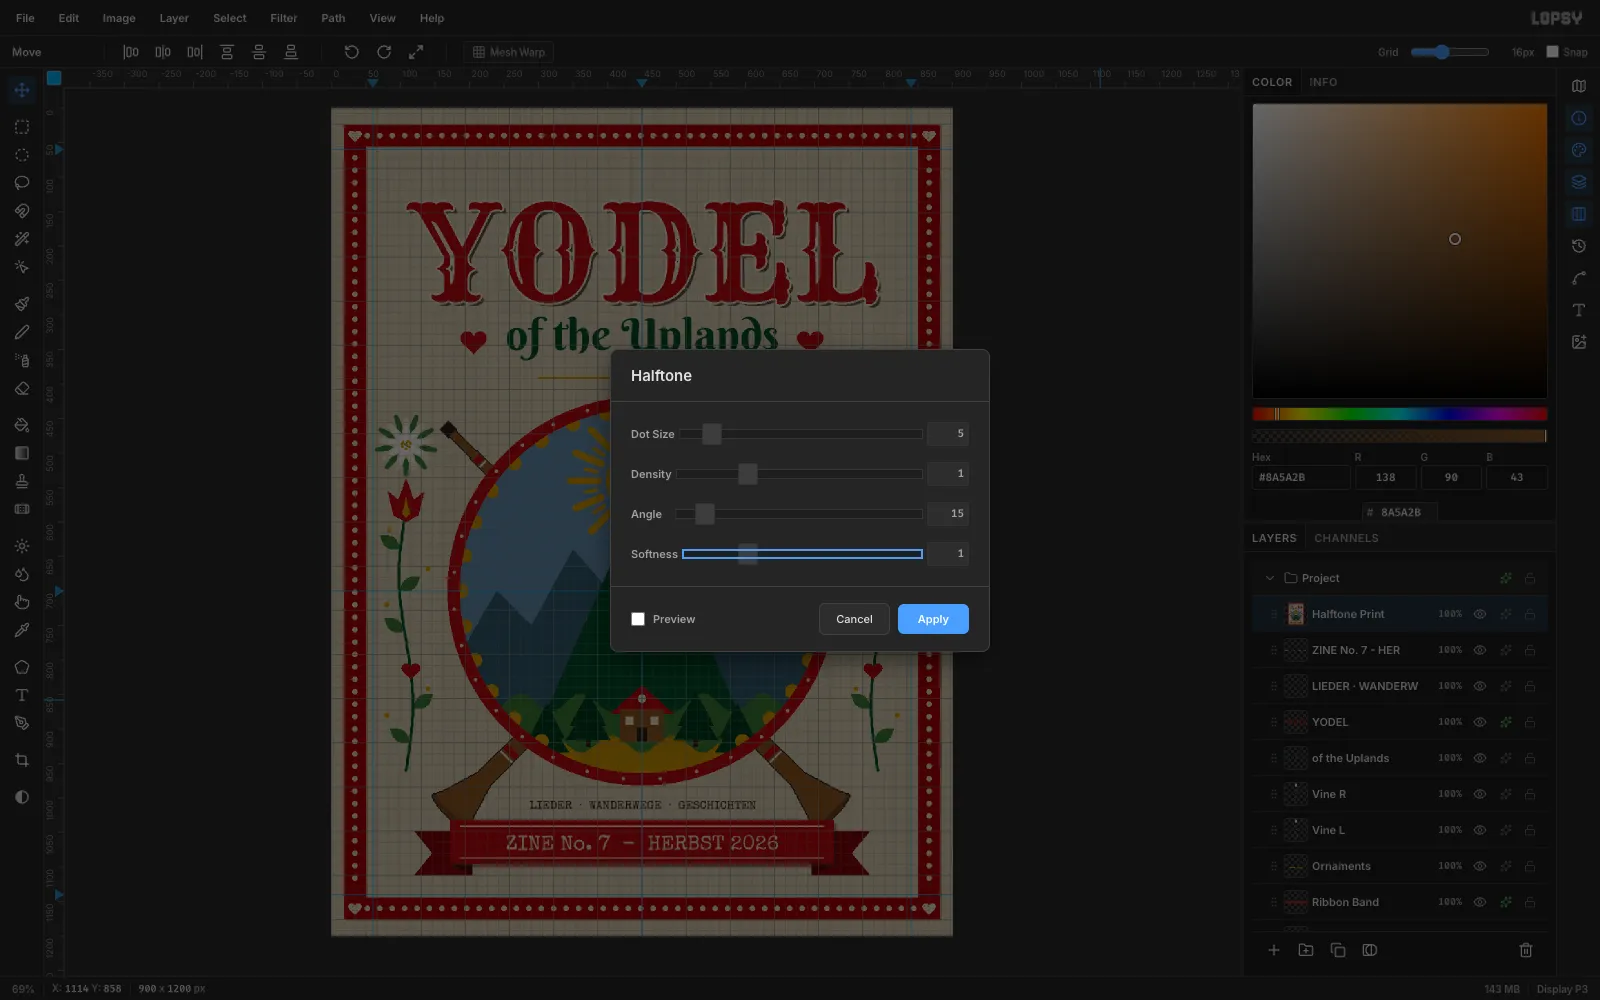Hide the YODEL layer
The image size is (1600, 1000).
click(x=1480, y=722)
